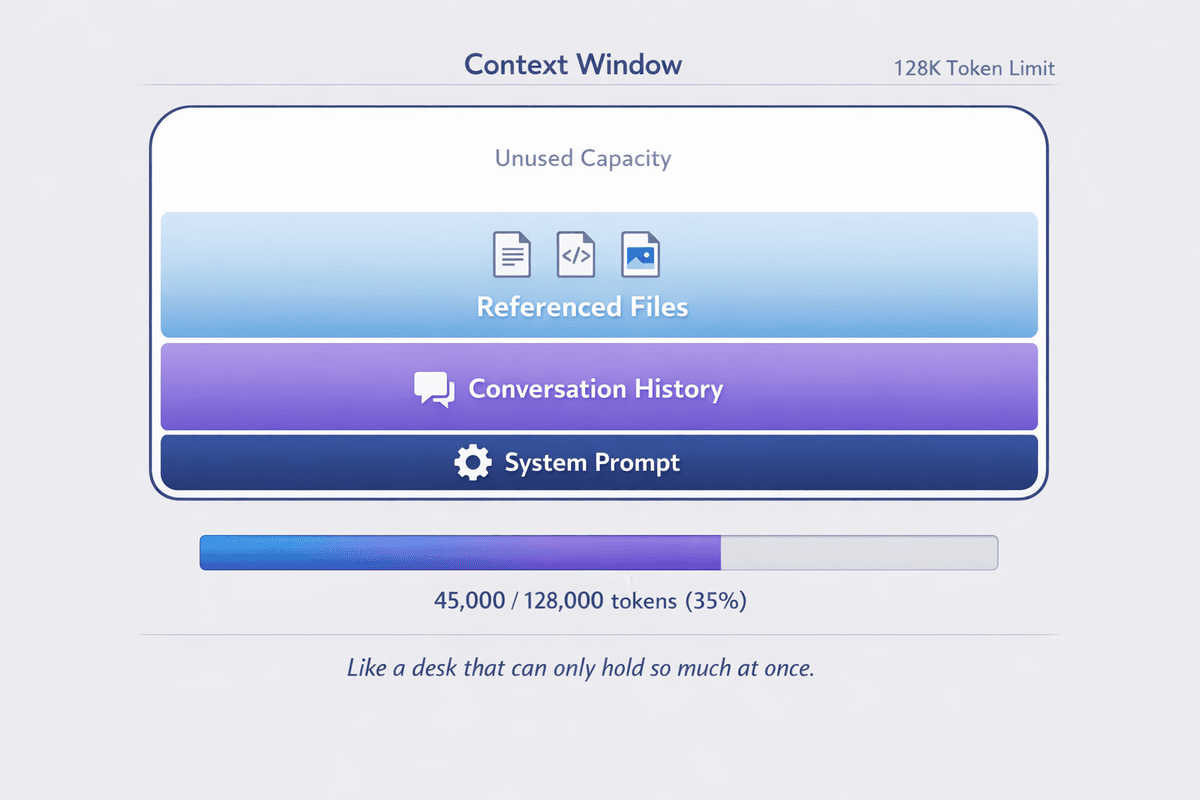Click the settings cog next to System Prompt
Image resolution: width=1200 pixels, height=800 pixels.
(470, 462)
